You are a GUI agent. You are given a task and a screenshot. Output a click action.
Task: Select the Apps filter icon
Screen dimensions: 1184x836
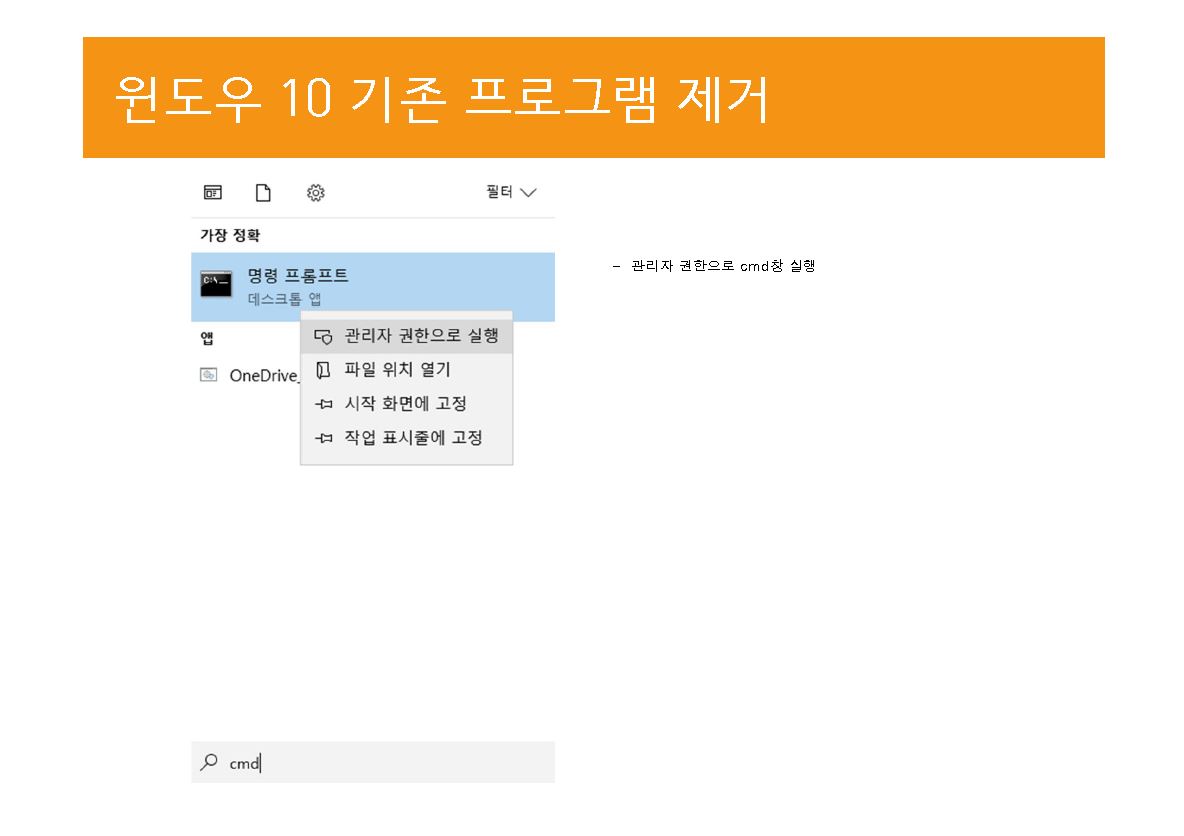click(x=213, y=193)
